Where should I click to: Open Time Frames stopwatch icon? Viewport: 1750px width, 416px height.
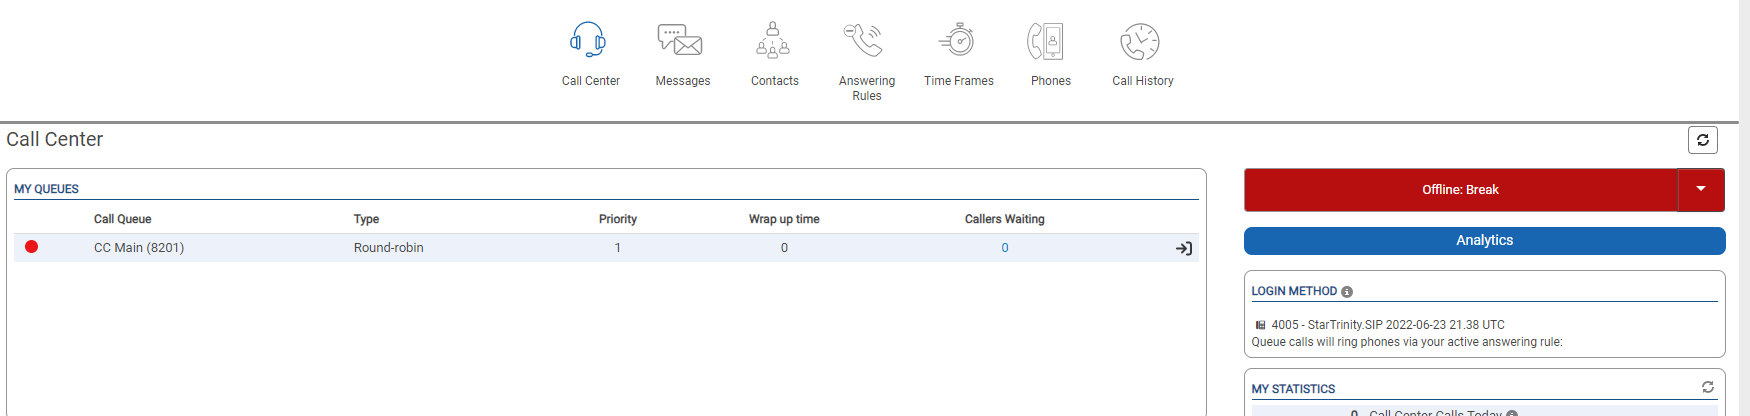coord(957,41)
